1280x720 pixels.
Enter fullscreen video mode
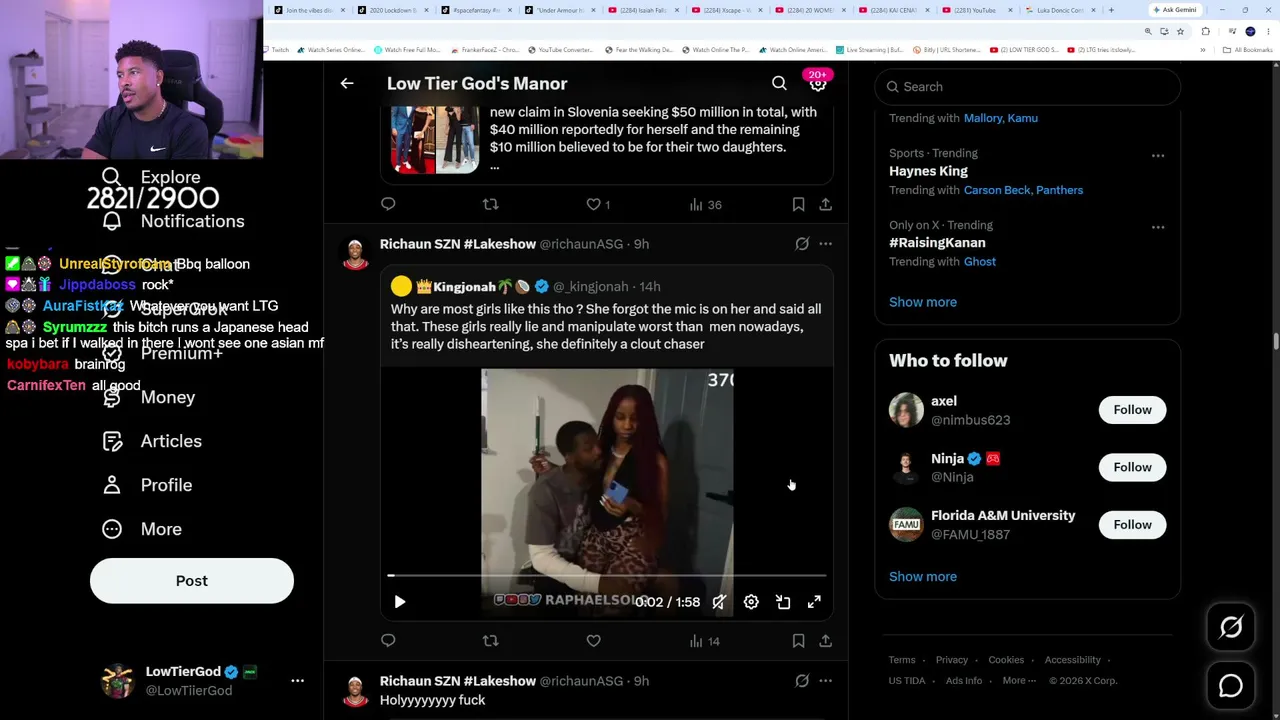point(814,602)
